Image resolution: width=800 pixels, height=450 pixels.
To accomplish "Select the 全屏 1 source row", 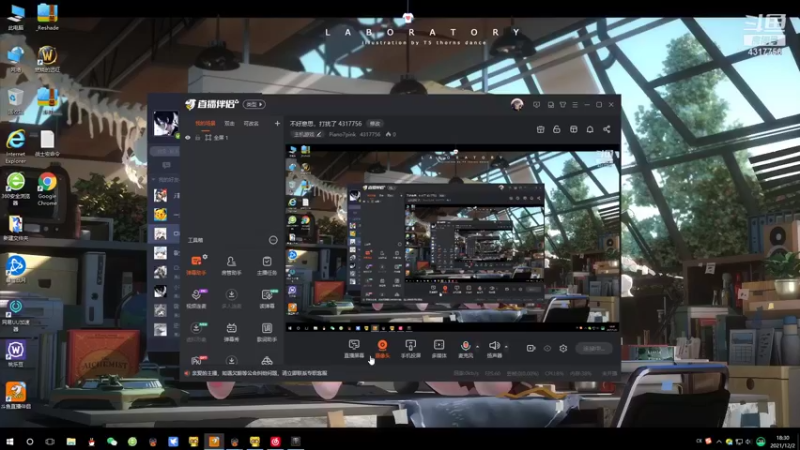I will (231, 138).
